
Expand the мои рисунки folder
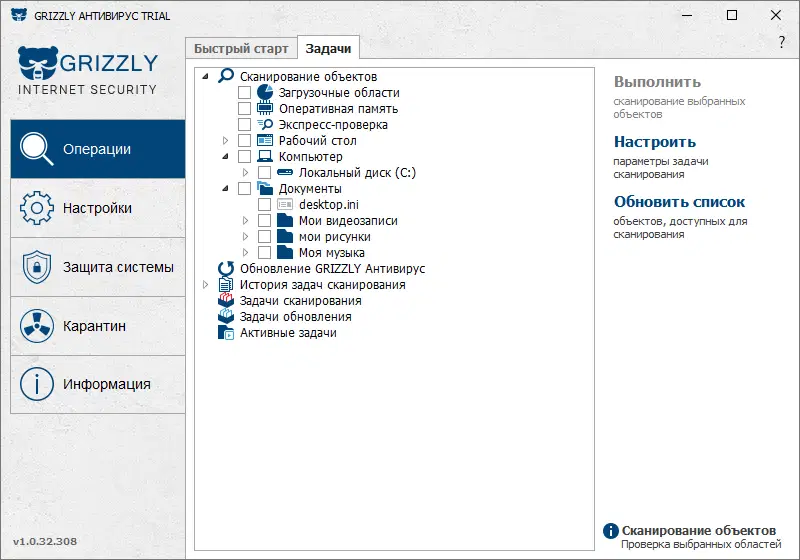coord(245,236)
